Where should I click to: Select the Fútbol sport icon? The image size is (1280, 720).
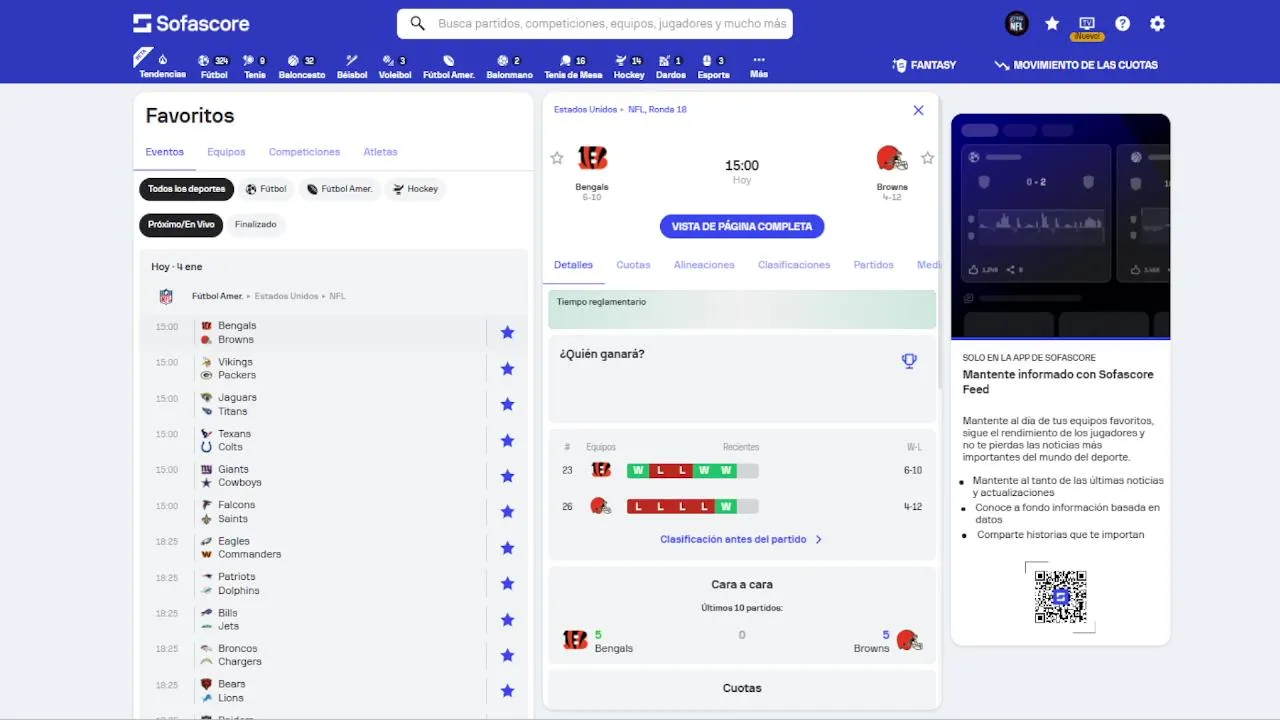(x=214, y=66)
